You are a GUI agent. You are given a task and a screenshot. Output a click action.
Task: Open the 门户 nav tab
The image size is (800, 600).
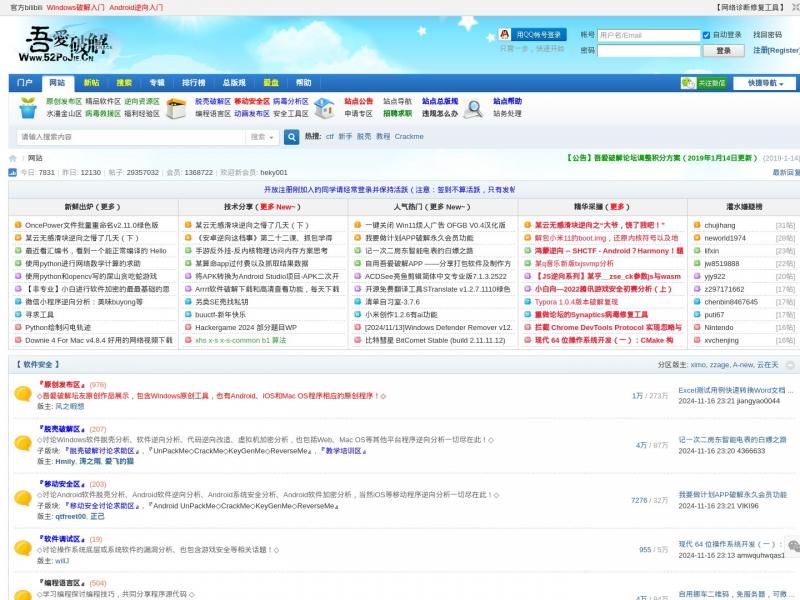coord(24,83)
